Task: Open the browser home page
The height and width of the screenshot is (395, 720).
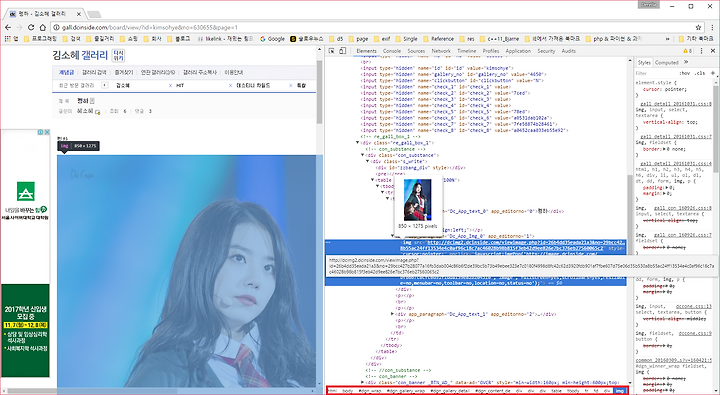Action: 42,28
